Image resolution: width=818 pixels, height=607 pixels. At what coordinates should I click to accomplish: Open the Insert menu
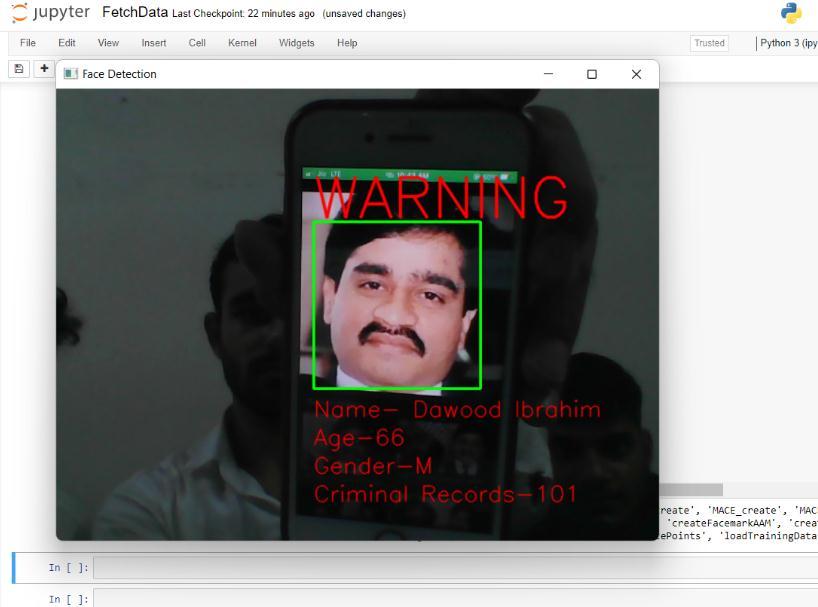154,43
